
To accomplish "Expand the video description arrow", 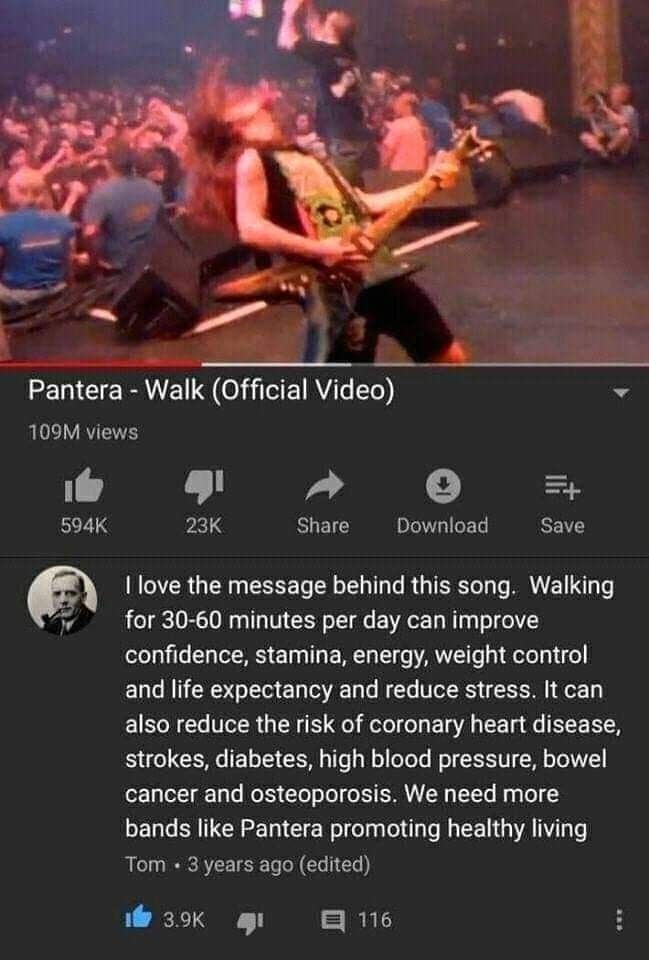I will [621, 393].
